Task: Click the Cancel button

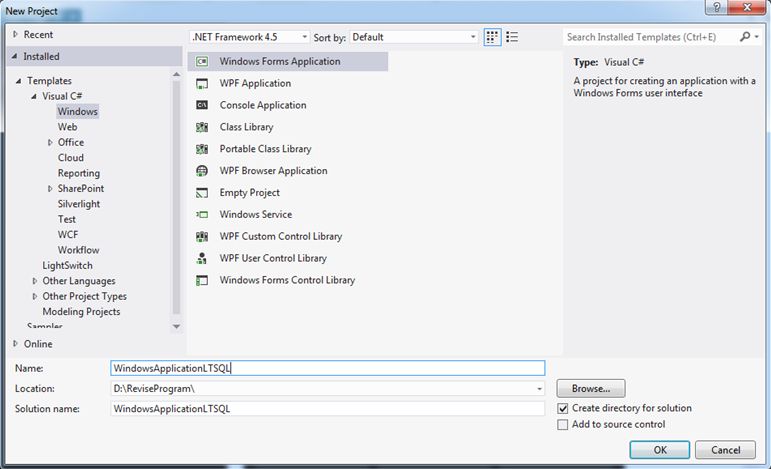Action: [726, 450]
